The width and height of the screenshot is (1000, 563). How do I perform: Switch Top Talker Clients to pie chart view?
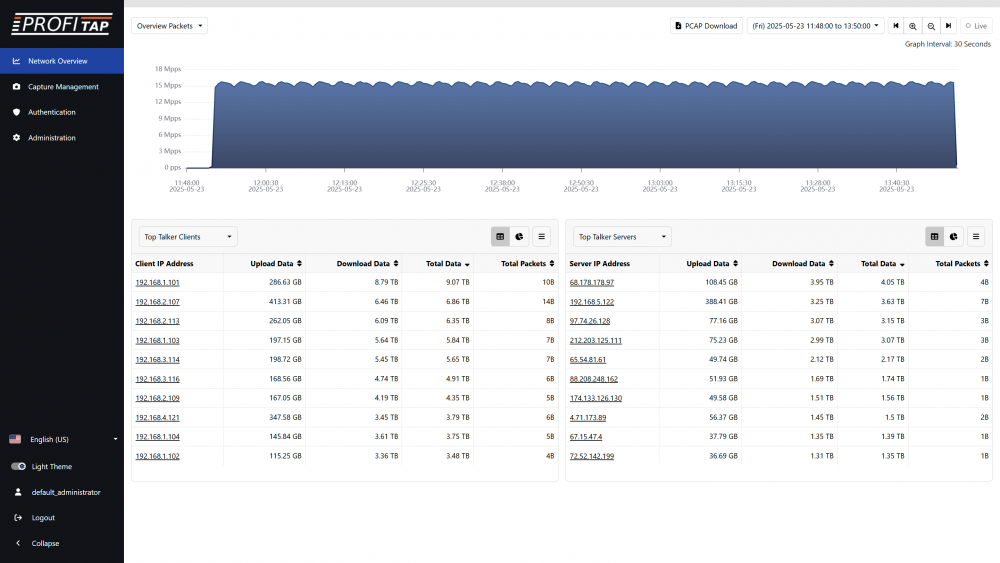point(520,237)
